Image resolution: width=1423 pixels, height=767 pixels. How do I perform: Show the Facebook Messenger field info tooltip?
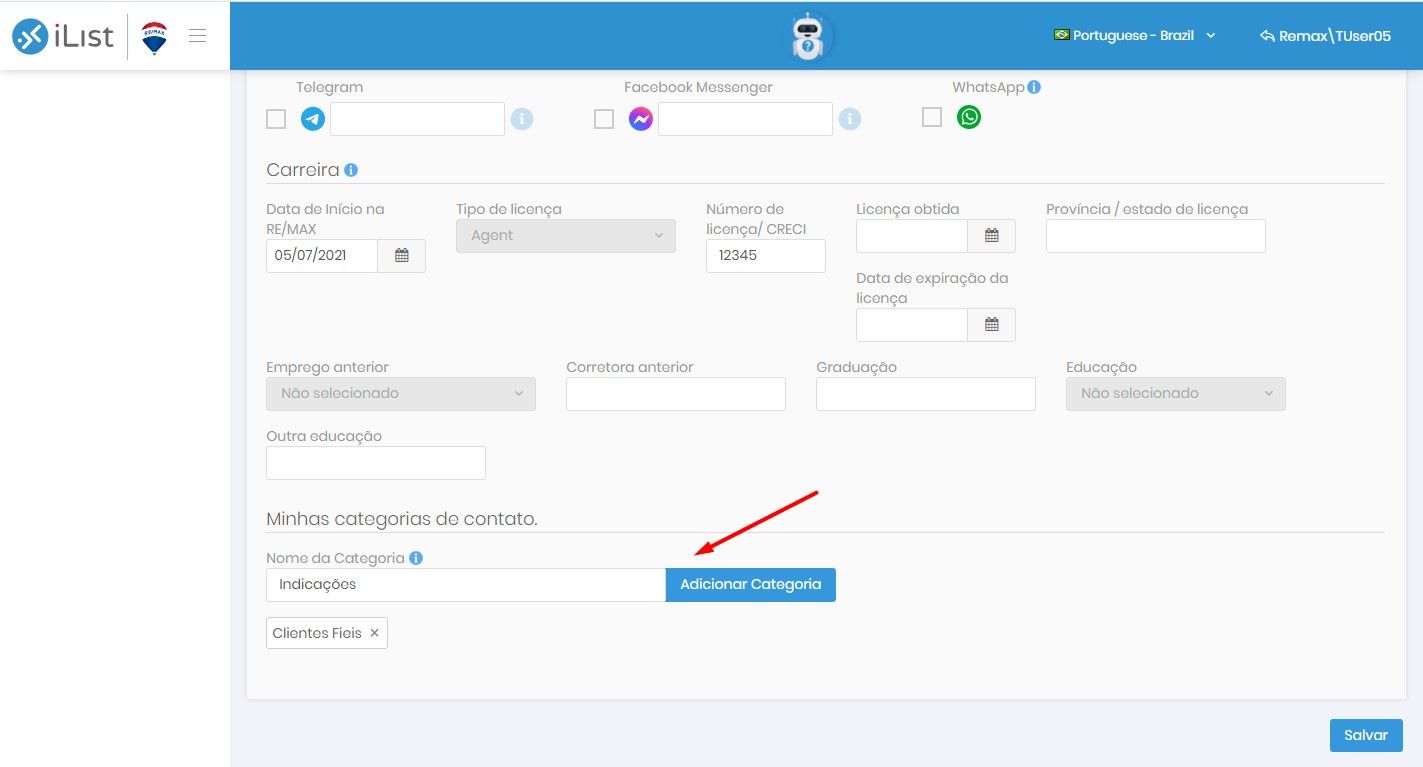tap(850, 119)
